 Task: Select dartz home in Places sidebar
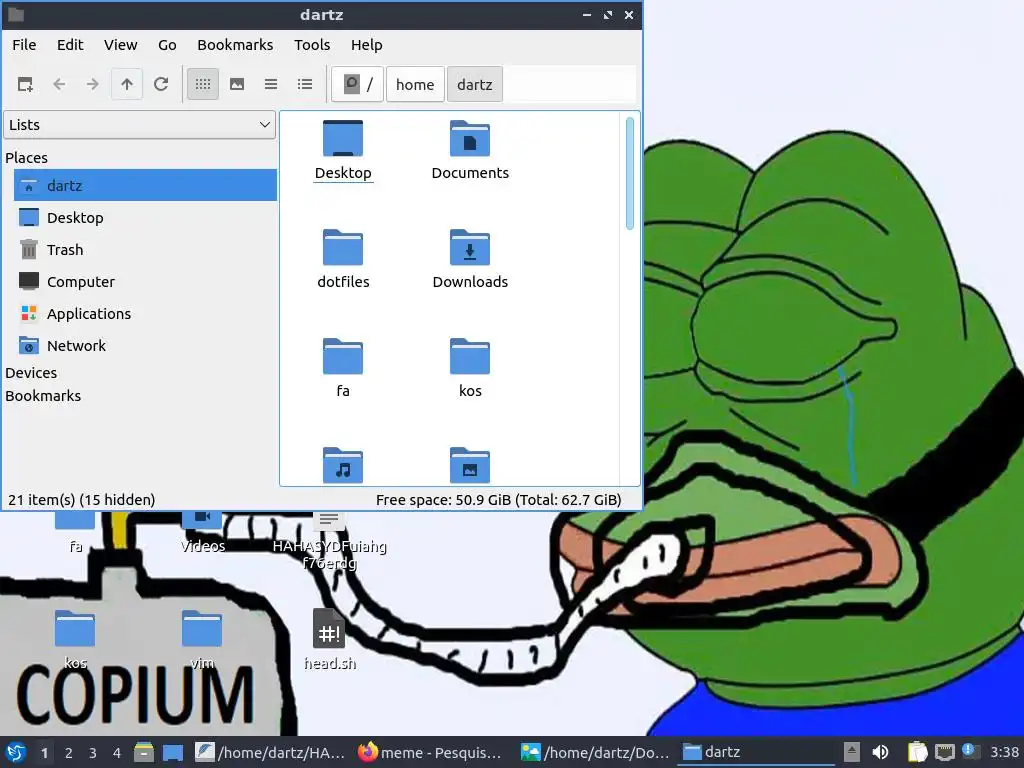click(146, 185)
